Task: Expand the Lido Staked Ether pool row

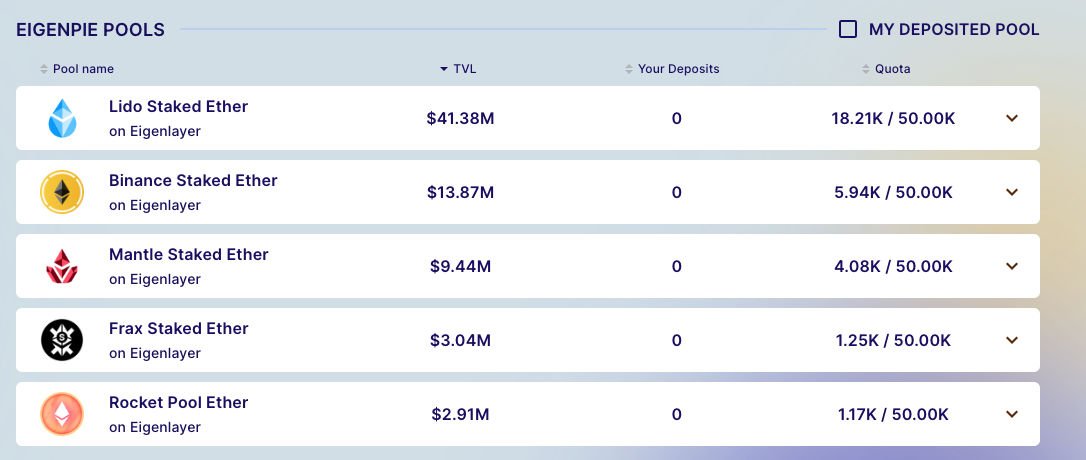Action: [1012, 118]
